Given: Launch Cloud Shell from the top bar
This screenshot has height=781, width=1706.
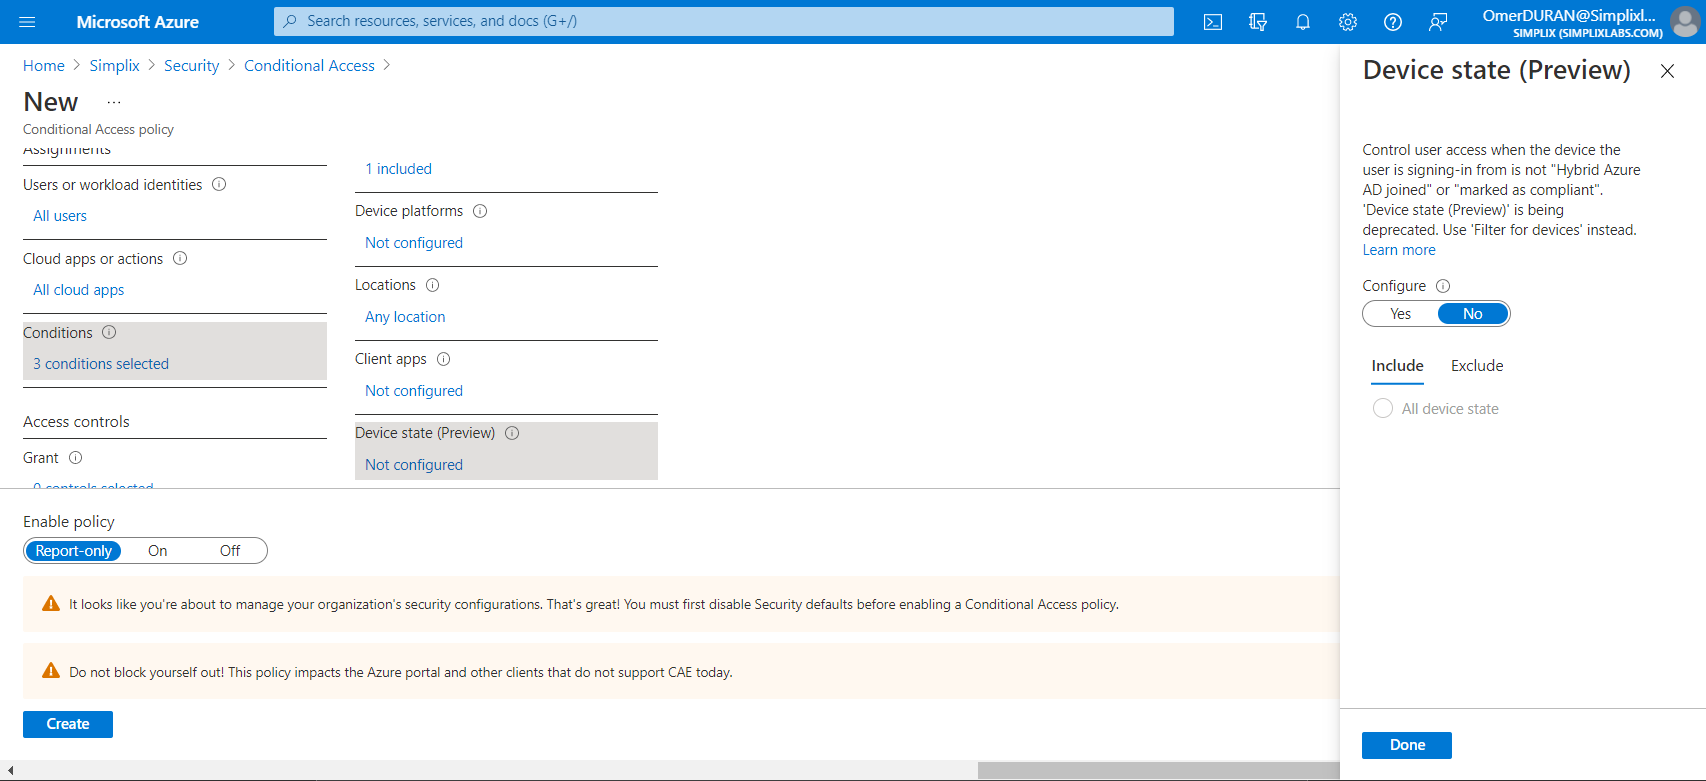Looking at the screenshot, I should 1212,22.
